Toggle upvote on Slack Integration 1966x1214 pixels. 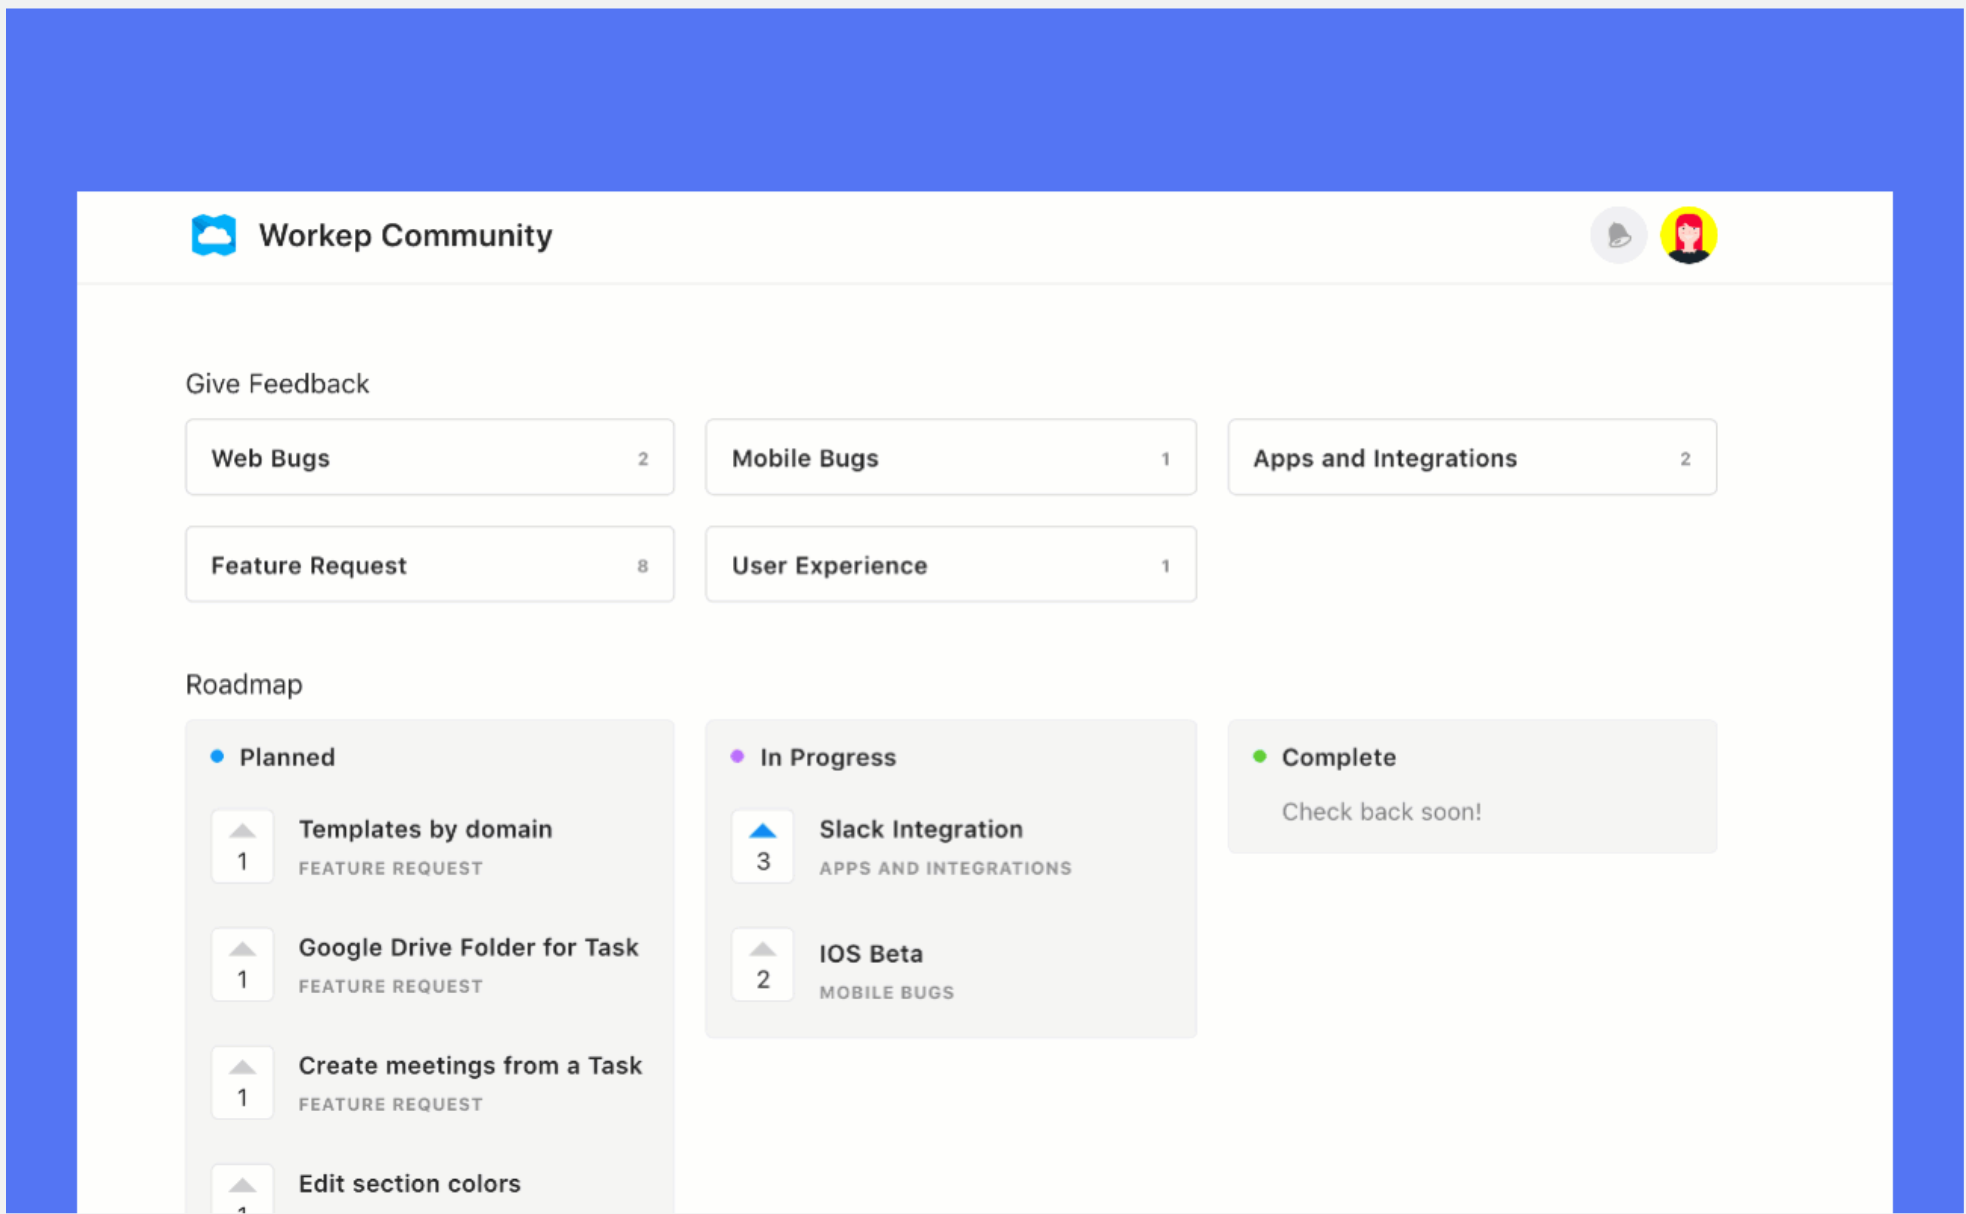(763, 846)
